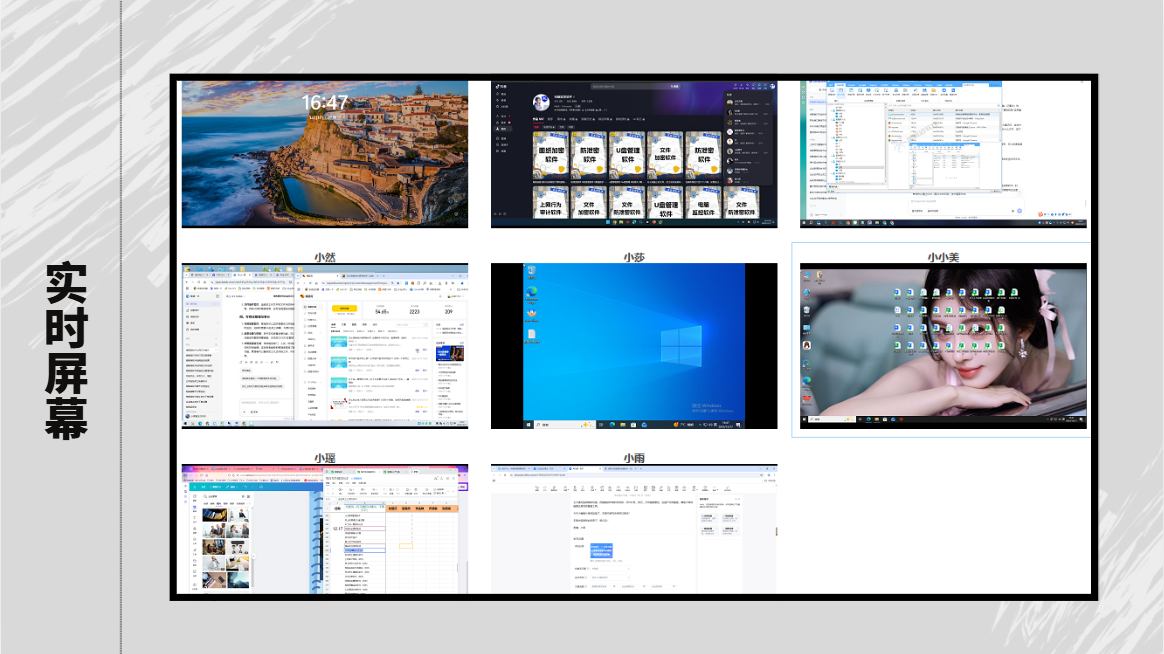Screen dimensions: 1164x654
Task: Click the 上网行为审计软件 card in dark screen
Action: [551, 203]
